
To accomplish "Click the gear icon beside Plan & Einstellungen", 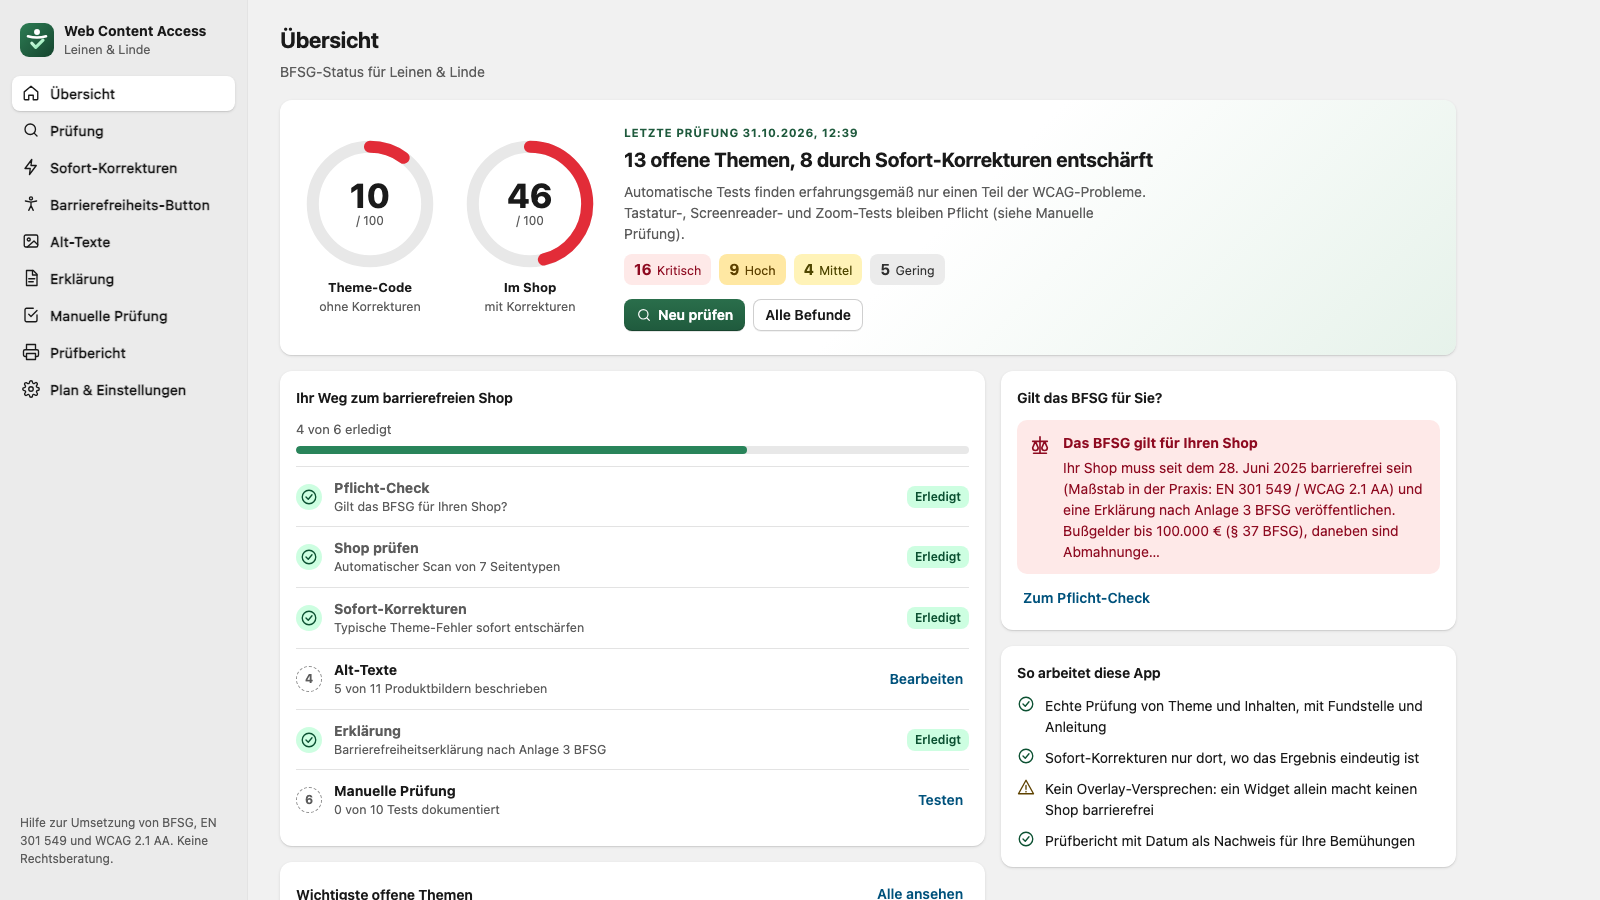I will click(31, 389).
